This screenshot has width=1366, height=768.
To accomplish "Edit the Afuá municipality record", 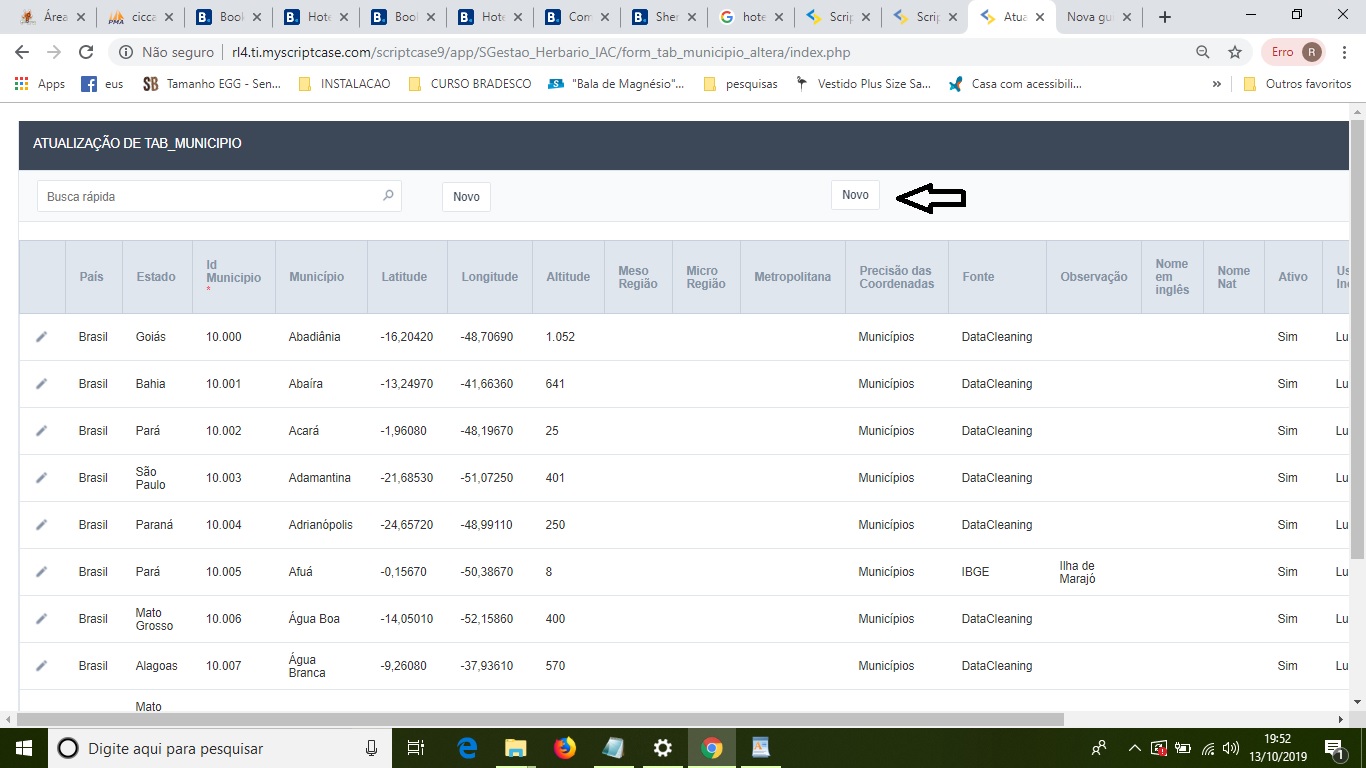I will pyautogui.click(x=41, y=572).
